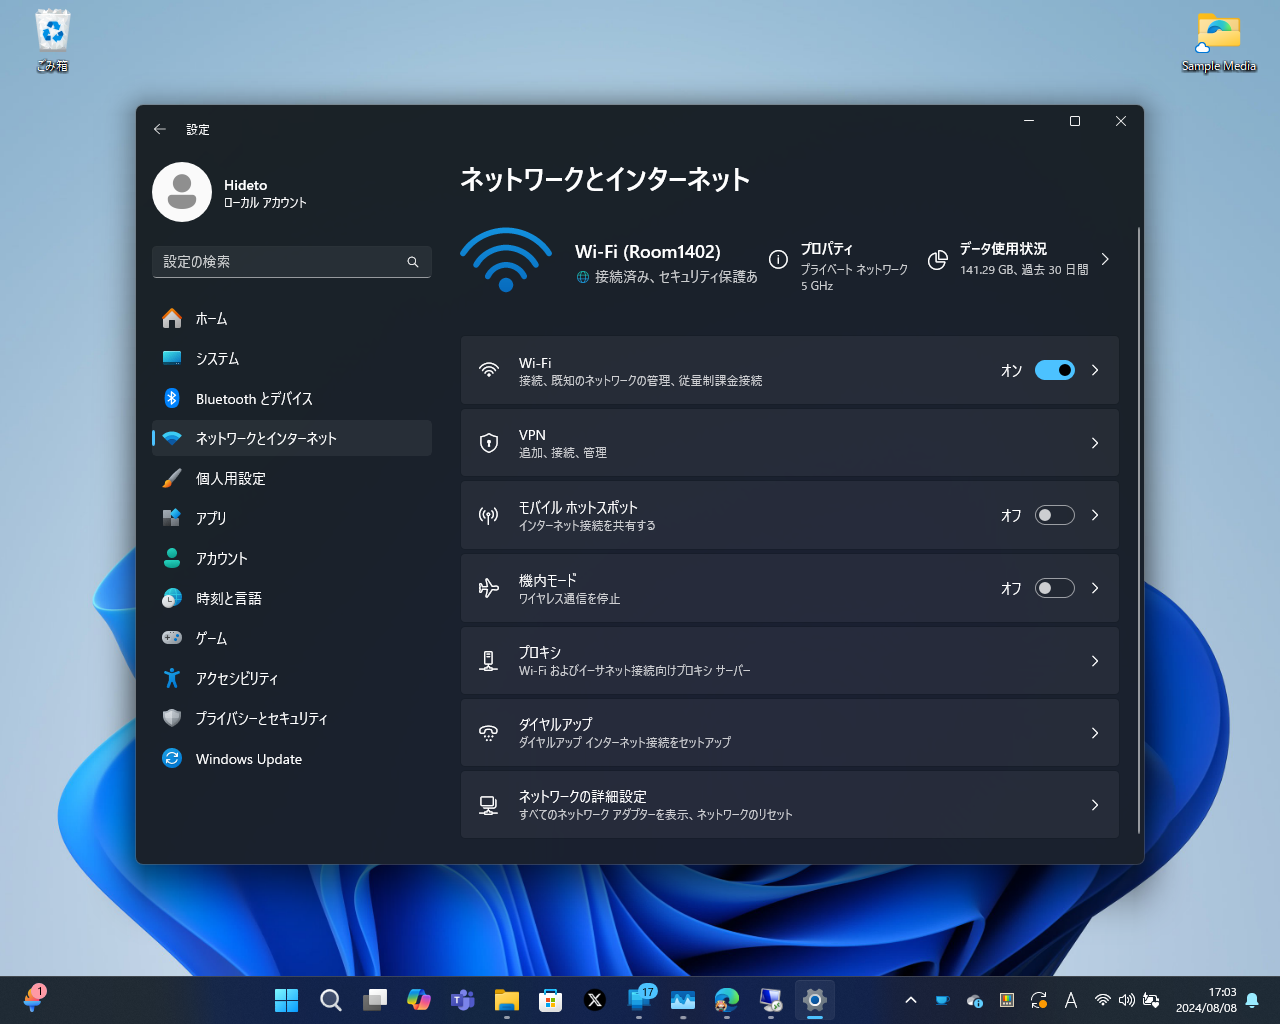Enable the モバイル ホットスポット toggle
1280x1024 pixels.
[1054, 515]
